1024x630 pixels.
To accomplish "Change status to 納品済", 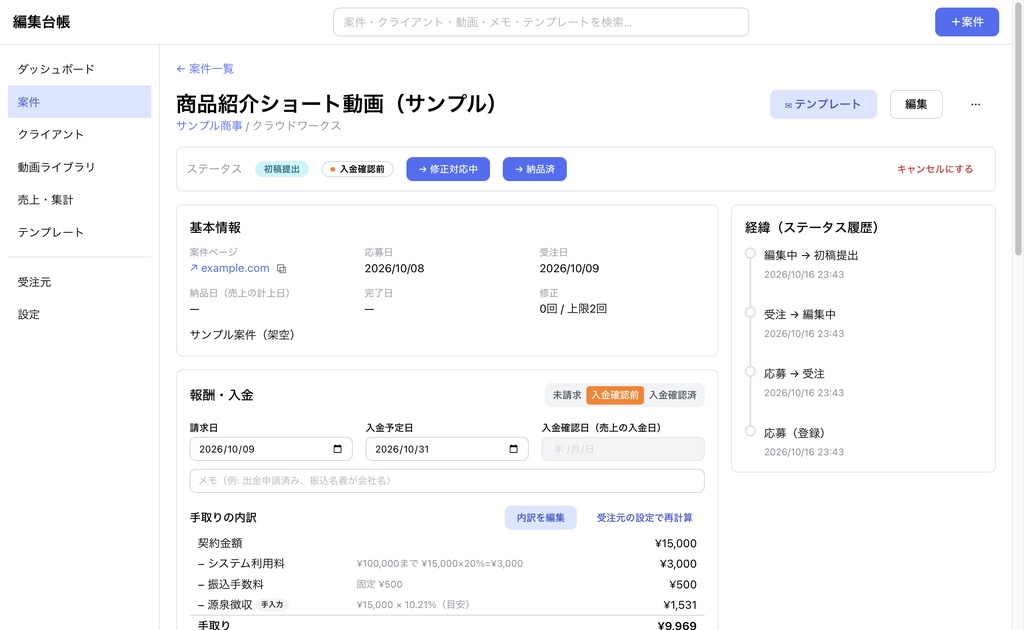I will pyautogui.click(x=534, y=169).
